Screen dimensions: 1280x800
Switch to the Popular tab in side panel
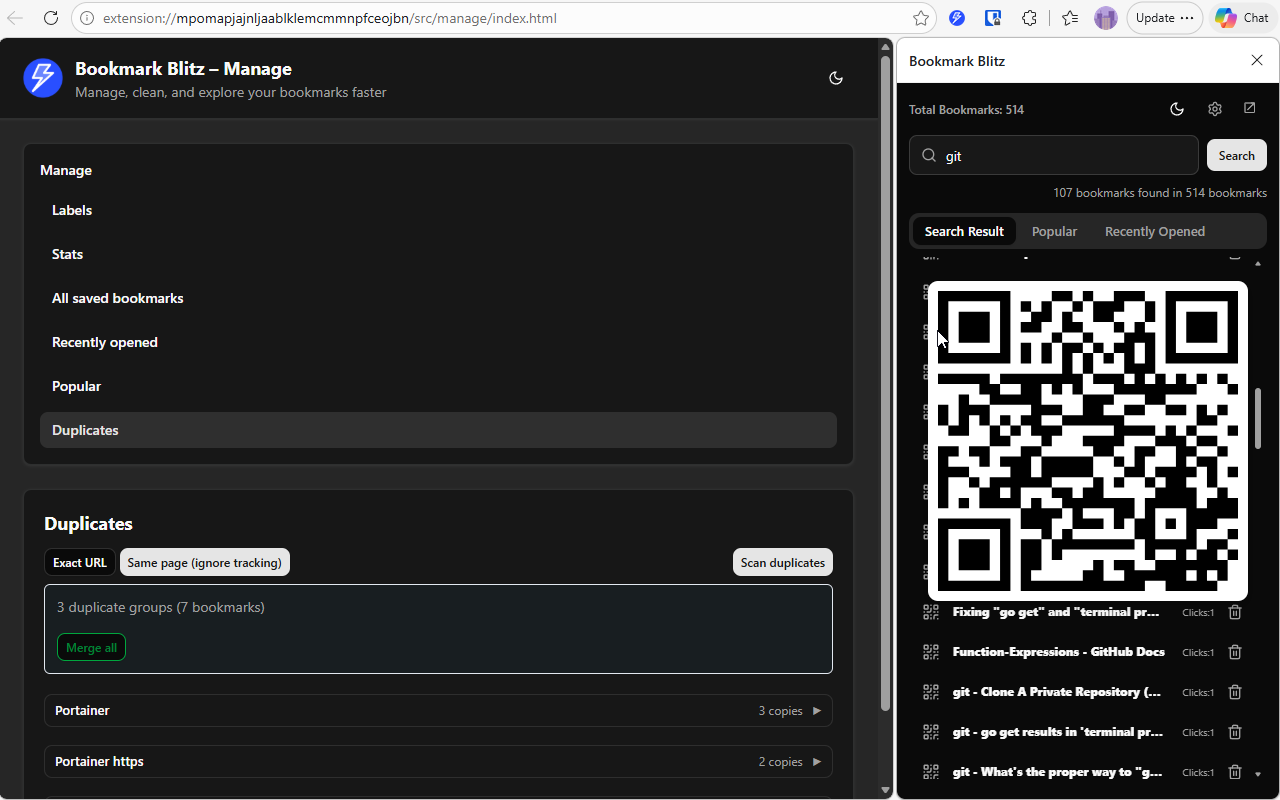pyautogui.click(x=1054, y=231)
